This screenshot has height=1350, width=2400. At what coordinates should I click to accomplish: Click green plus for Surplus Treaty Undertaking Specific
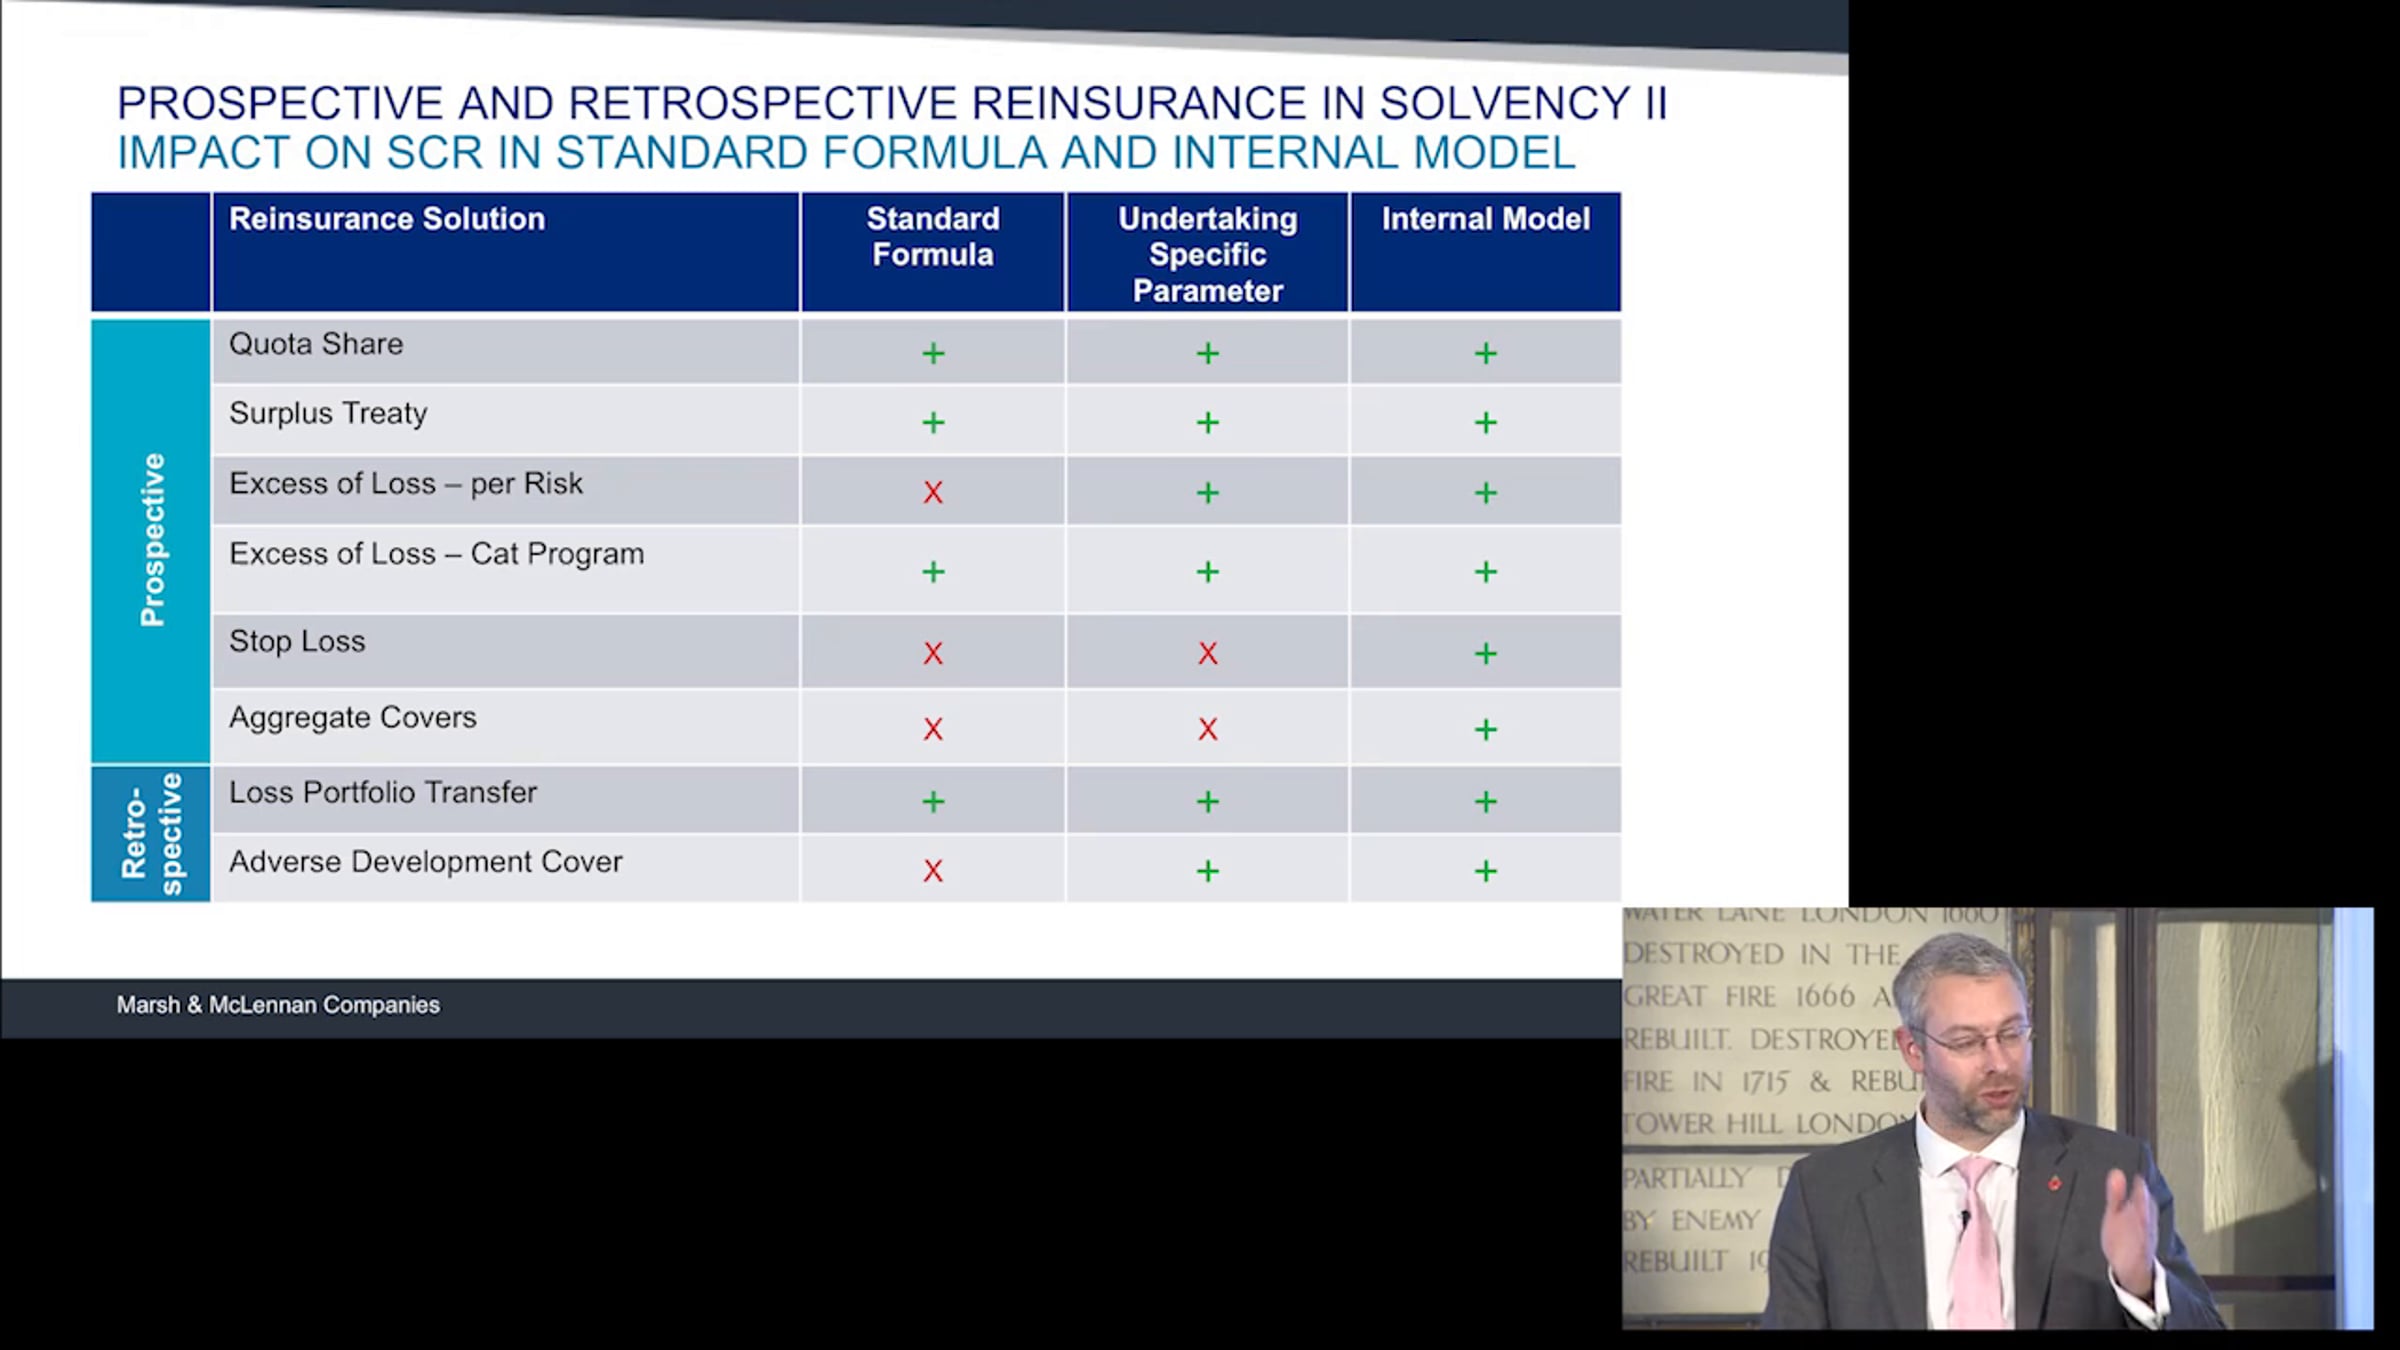point(1207,422)
